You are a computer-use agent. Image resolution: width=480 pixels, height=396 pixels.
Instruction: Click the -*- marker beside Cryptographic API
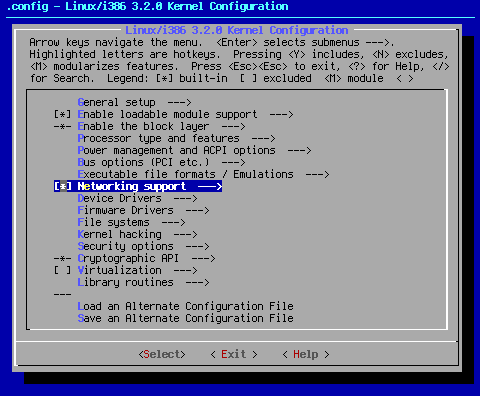pyautogui.click(x=62, y=258)
